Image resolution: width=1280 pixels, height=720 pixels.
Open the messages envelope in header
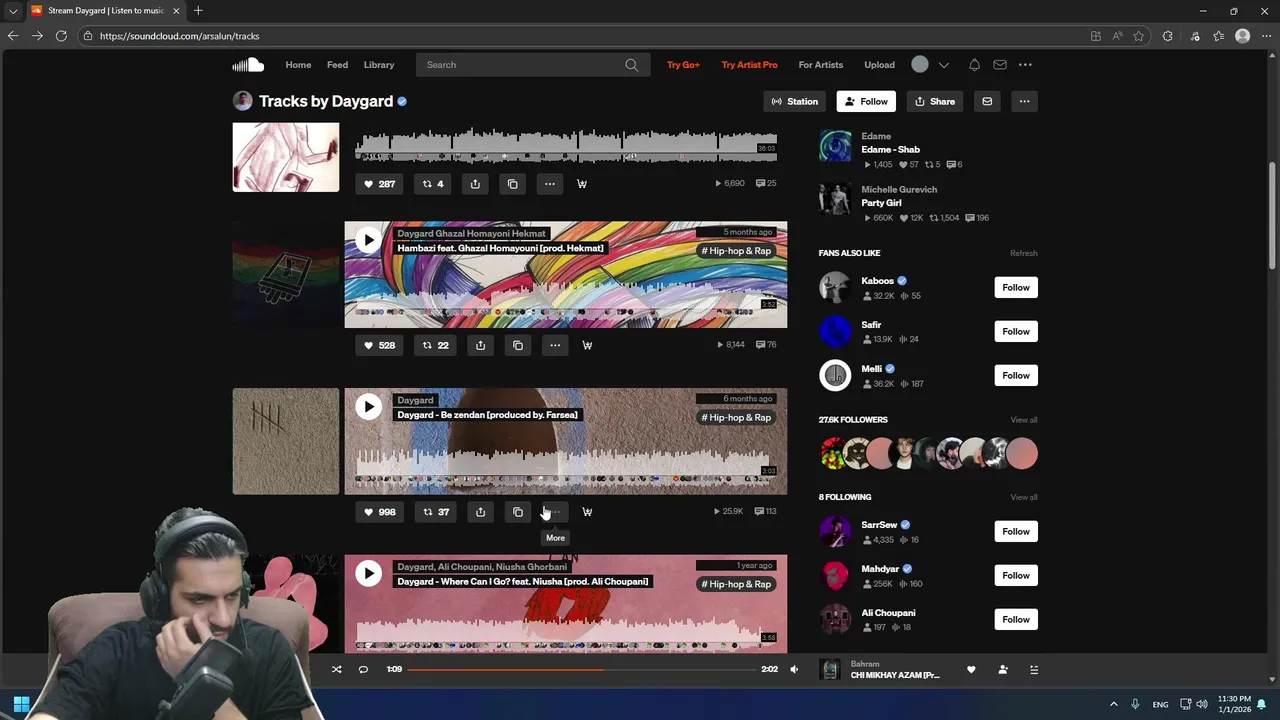999,65
